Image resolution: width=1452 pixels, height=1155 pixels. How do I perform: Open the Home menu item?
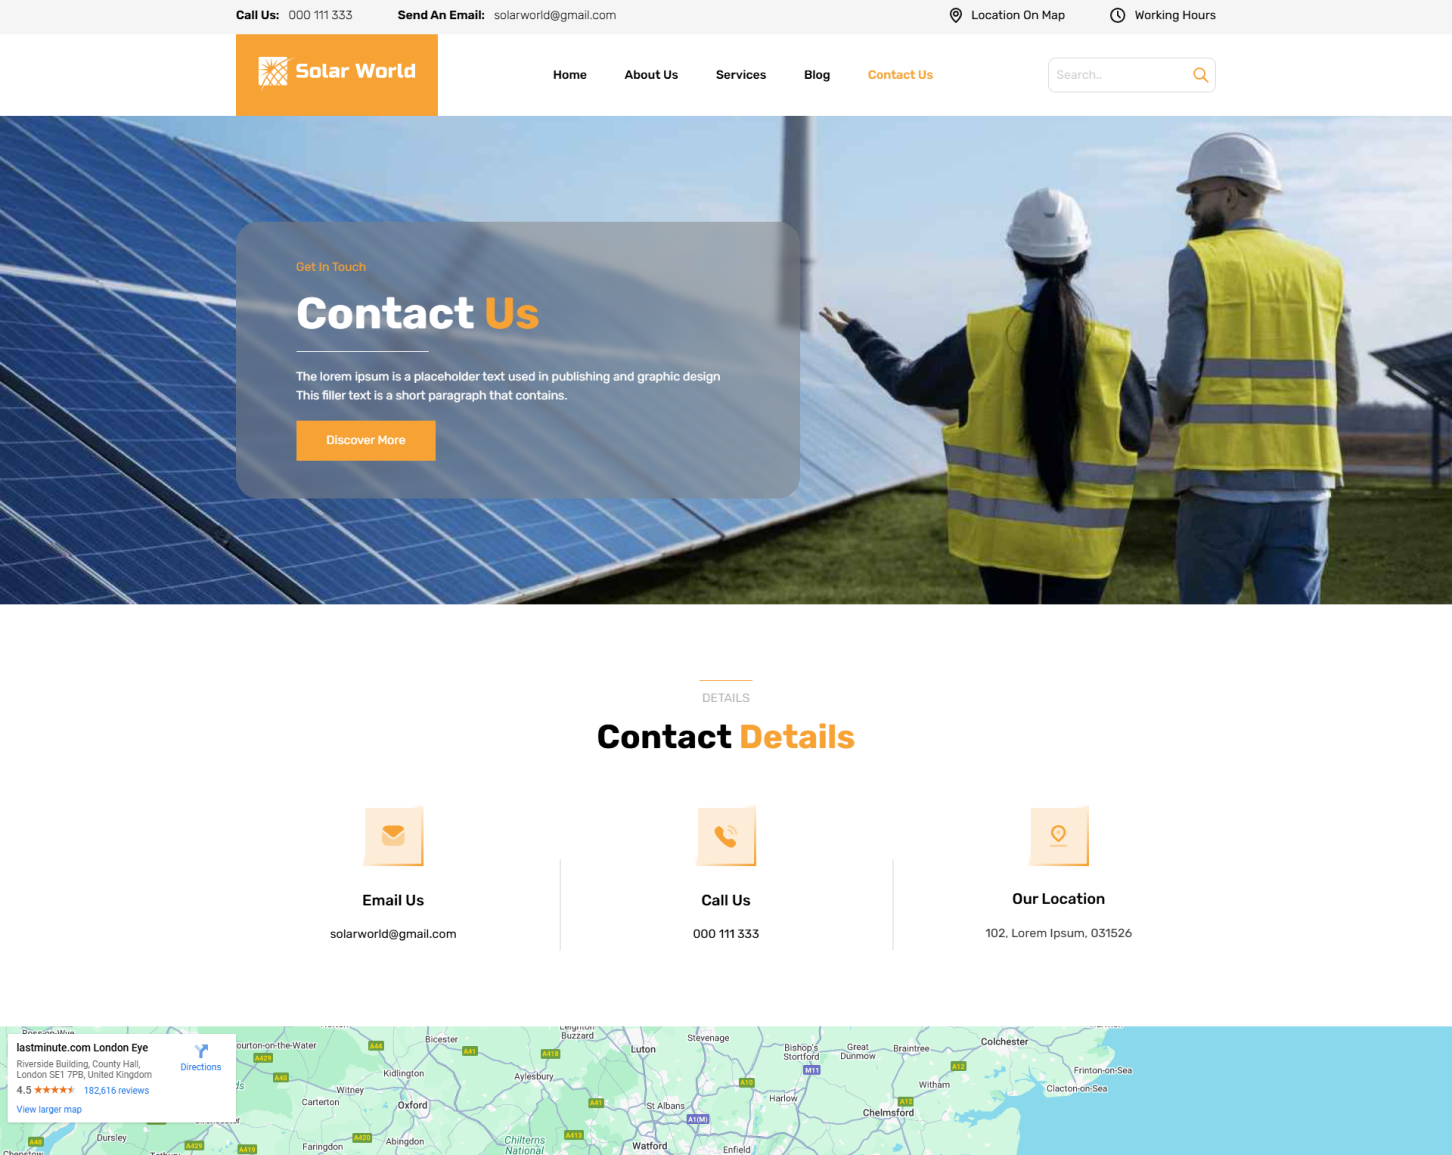pos(570,75)
